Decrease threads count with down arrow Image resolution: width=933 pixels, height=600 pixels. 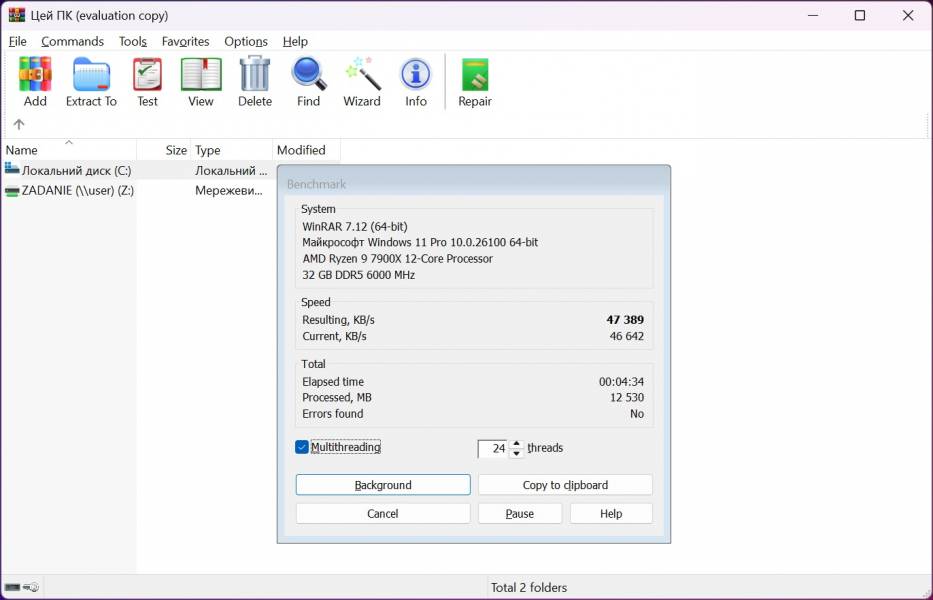pos(516,453)
